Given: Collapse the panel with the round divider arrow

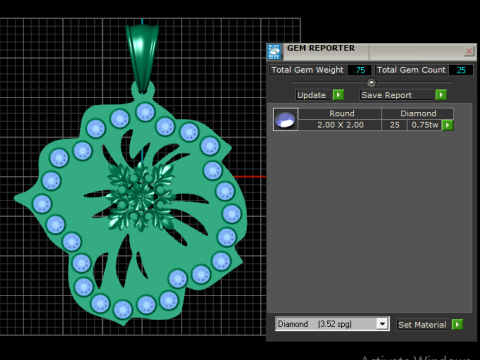Looking at the screenshot, I should [x=371, y=82].
